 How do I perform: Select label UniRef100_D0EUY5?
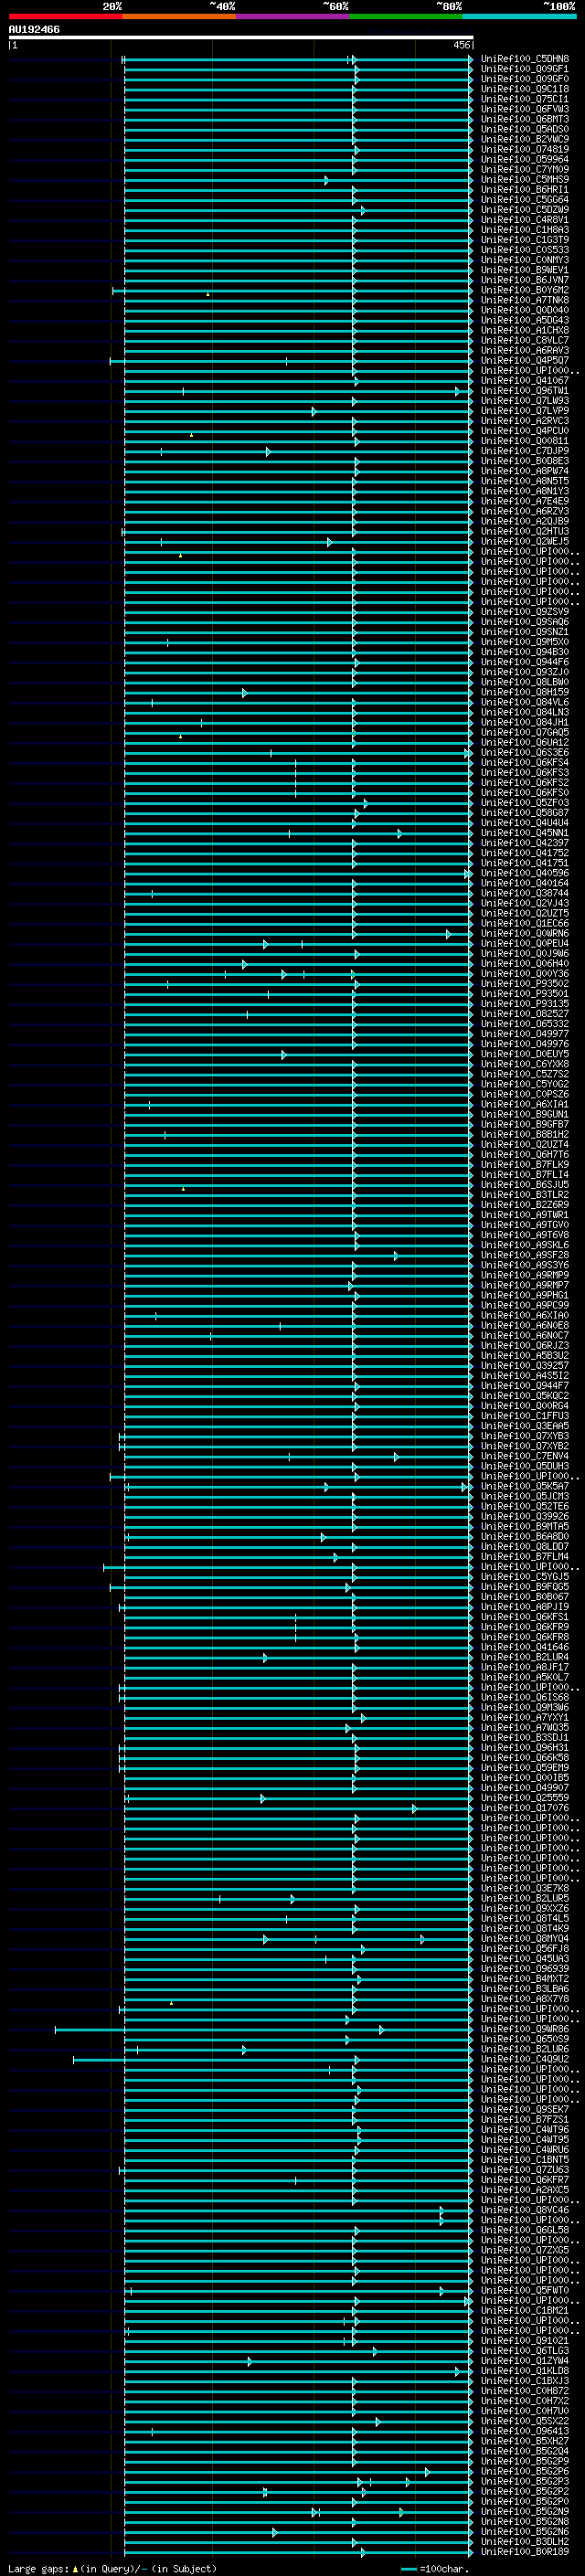coord(525,1054)
